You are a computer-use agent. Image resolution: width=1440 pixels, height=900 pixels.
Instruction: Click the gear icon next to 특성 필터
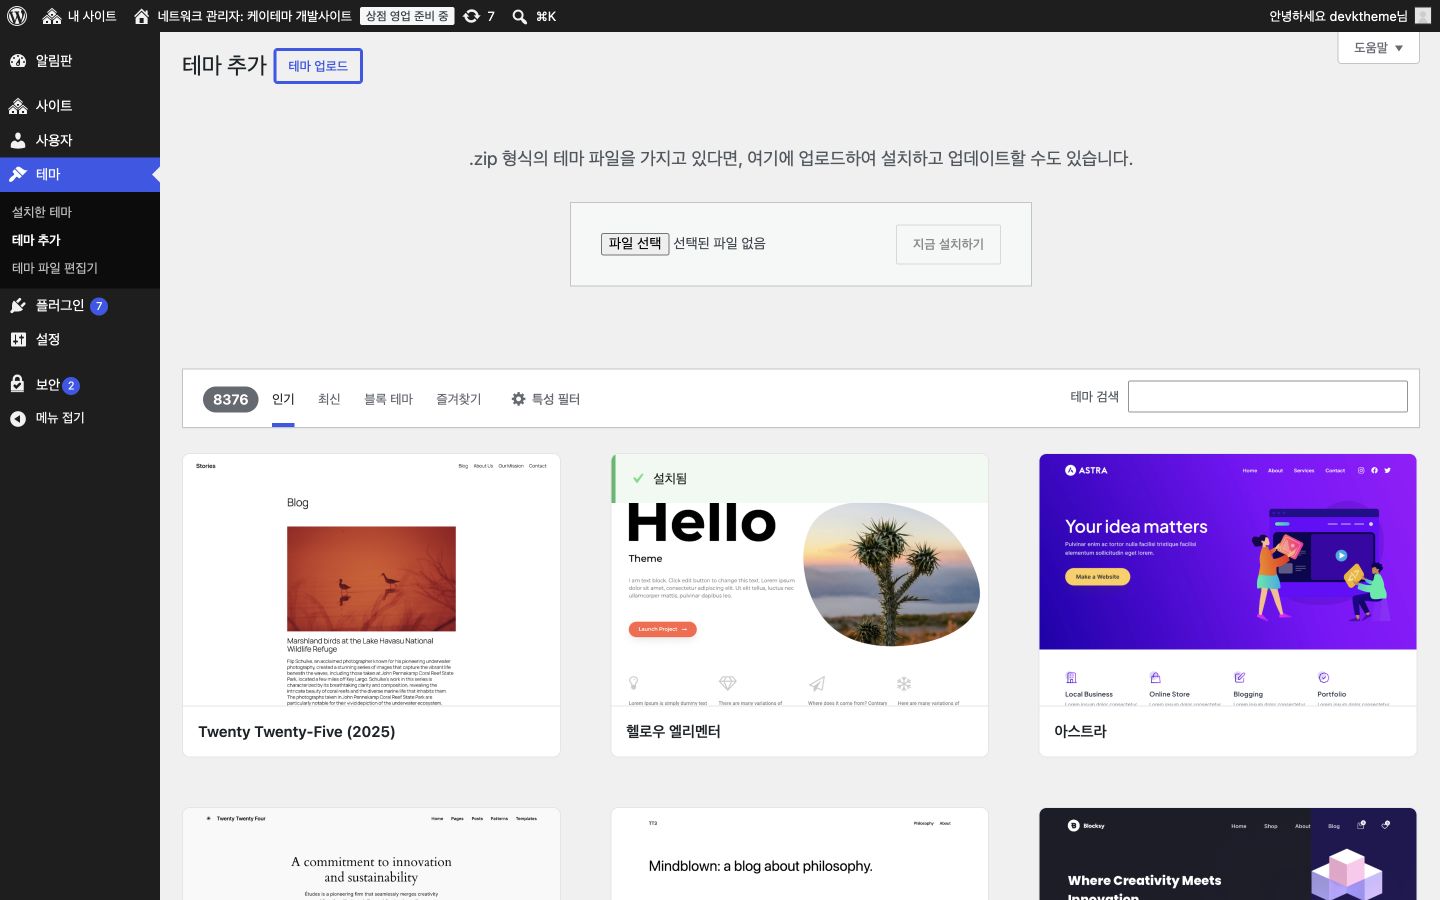(x=518, y=399)
